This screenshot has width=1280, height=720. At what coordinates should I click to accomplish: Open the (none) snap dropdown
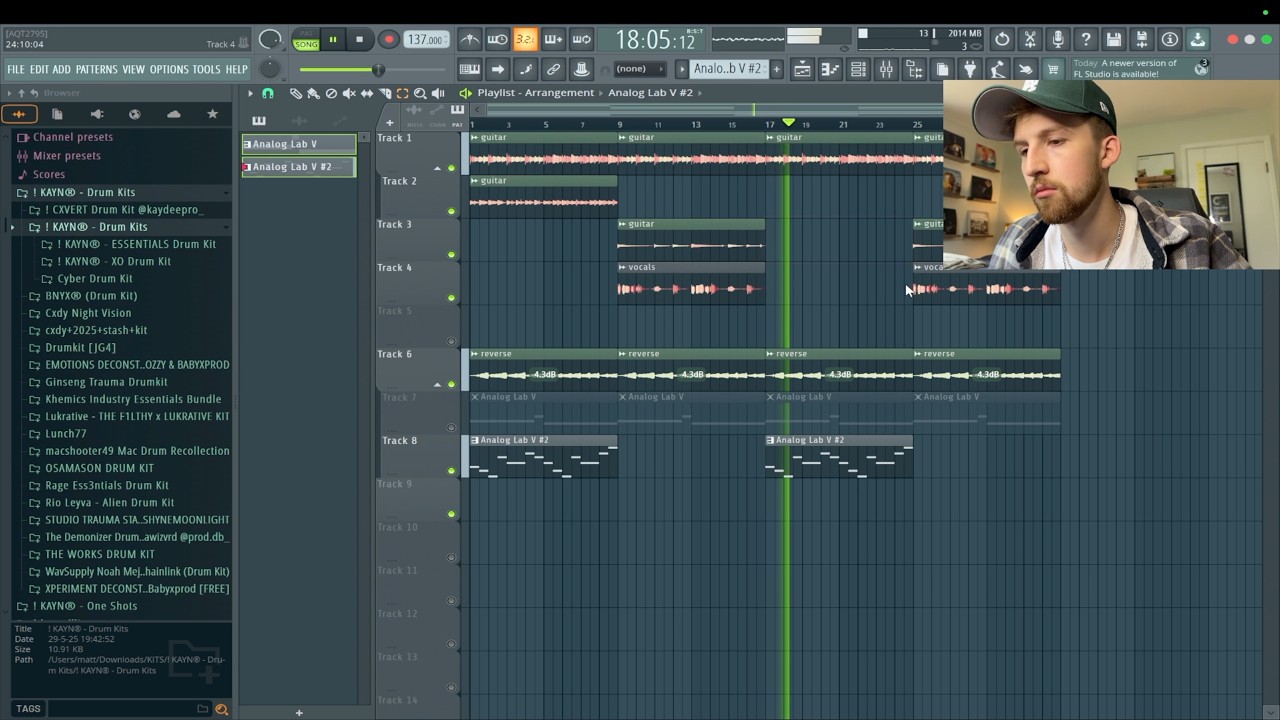click(639, 69)
